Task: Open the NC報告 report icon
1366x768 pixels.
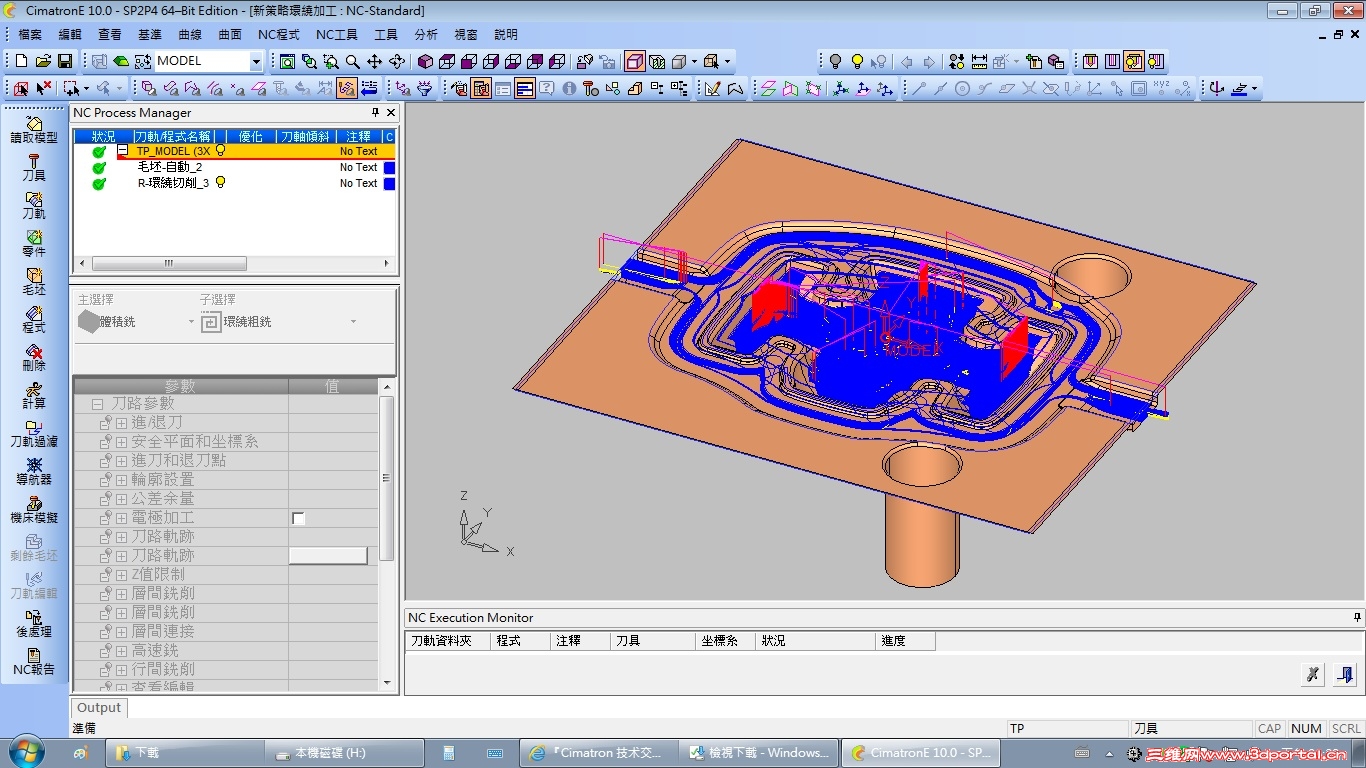Action: pos(34,662)
